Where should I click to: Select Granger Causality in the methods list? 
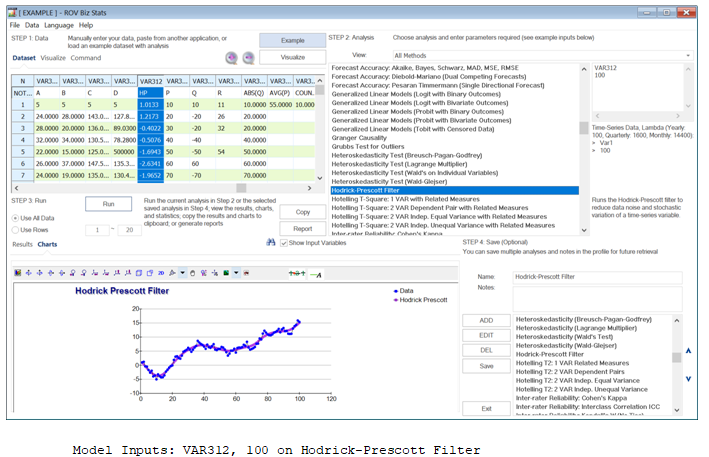click(x=359, y=138)
